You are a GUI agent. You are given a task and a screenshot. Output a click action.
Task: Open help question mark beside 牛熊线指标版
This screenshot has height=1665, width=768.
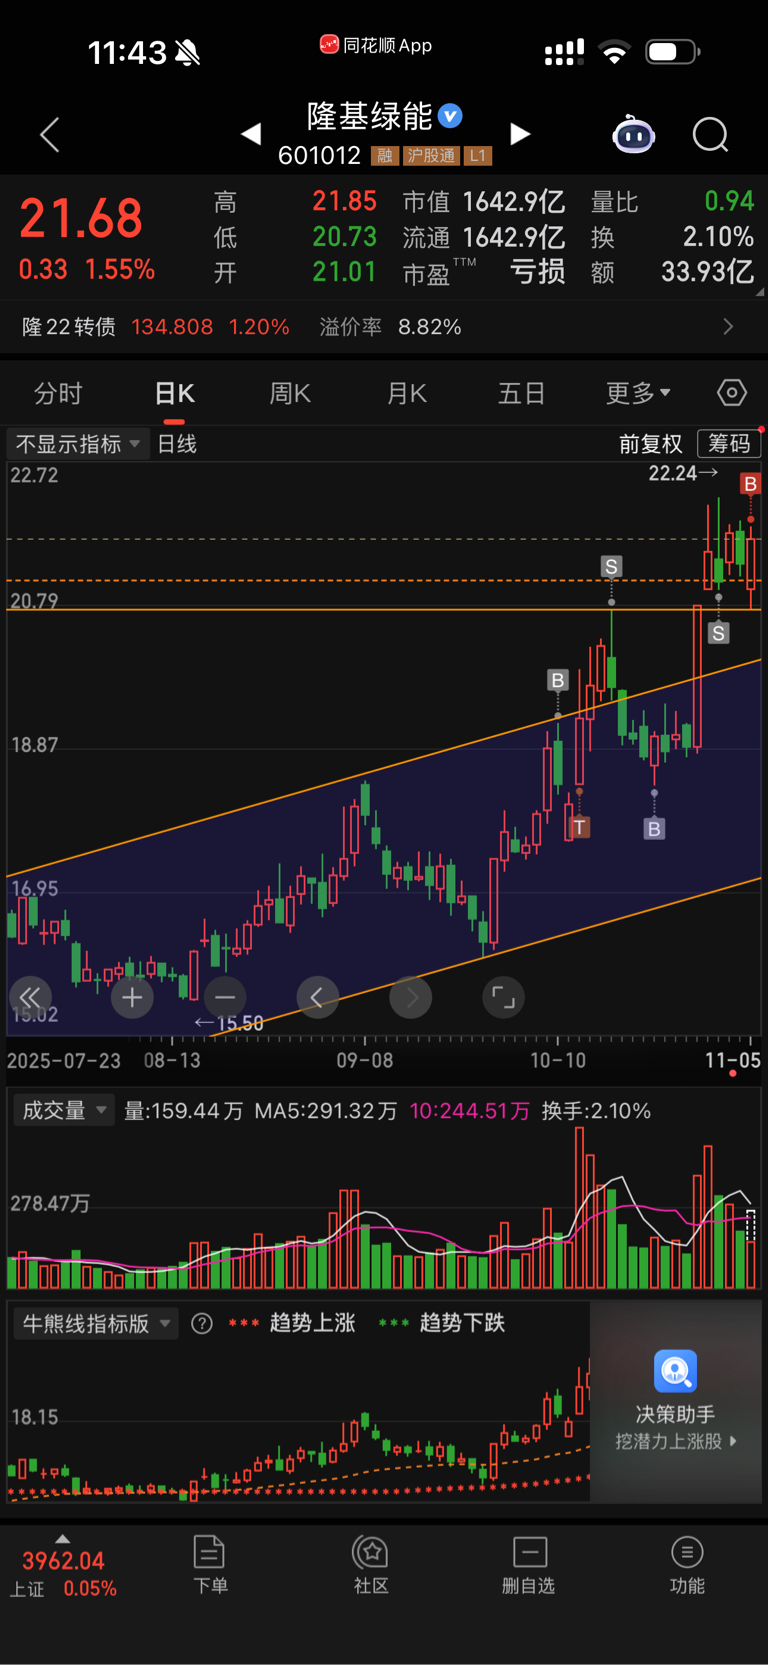[x=202, y=1324]
